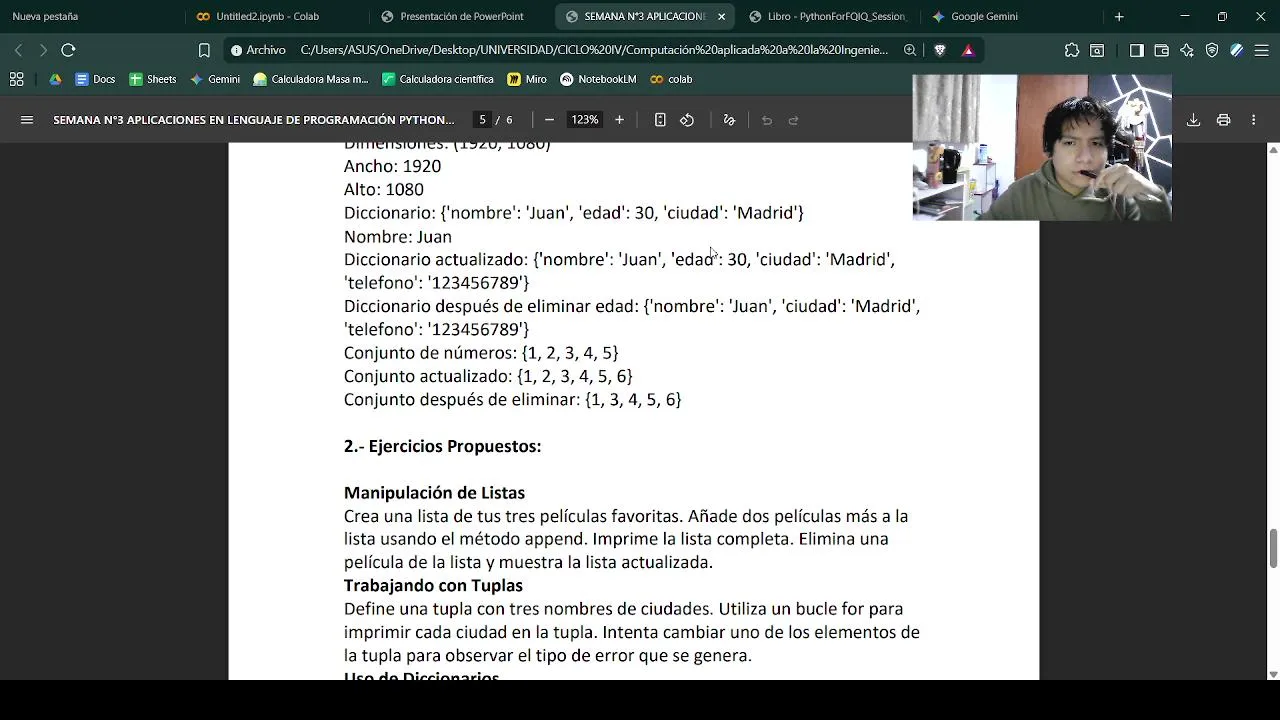Bookmark this page
Viewport: 1280px width, 720px height.
coord(204,50)
